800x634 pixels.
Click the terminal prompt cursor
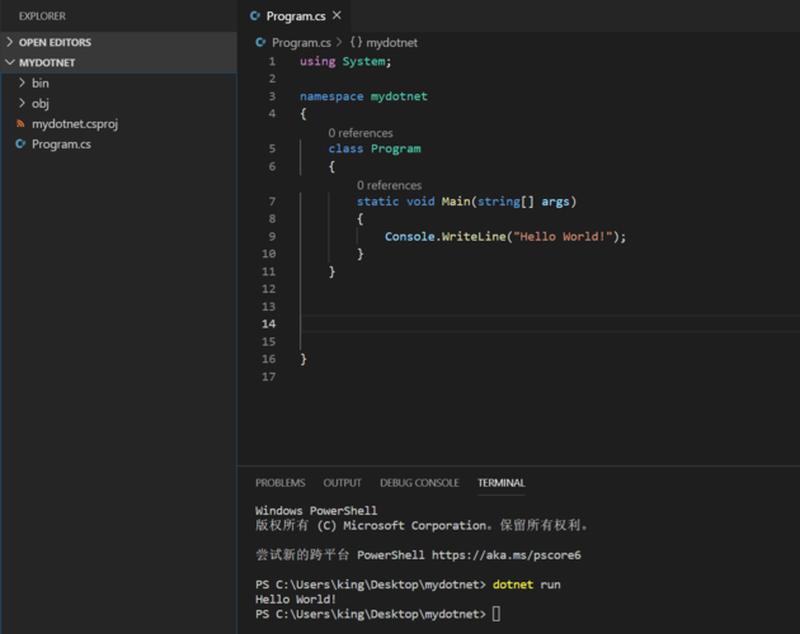tap(496, 614)
